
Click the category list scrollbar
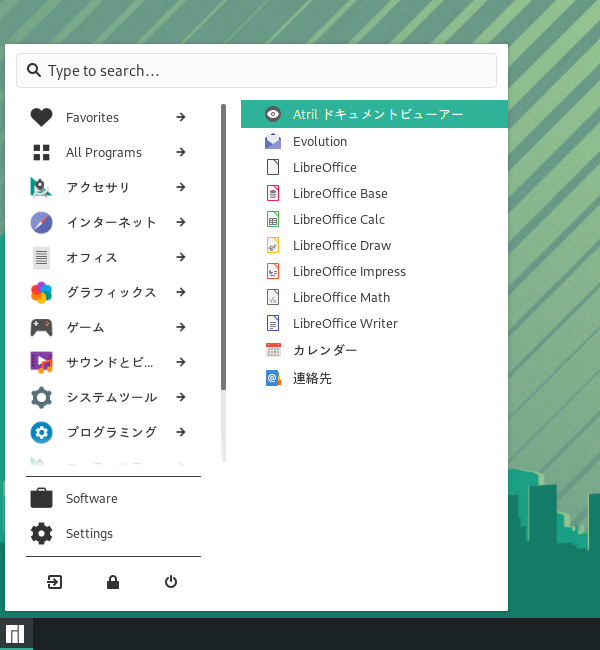pos(224,247)
